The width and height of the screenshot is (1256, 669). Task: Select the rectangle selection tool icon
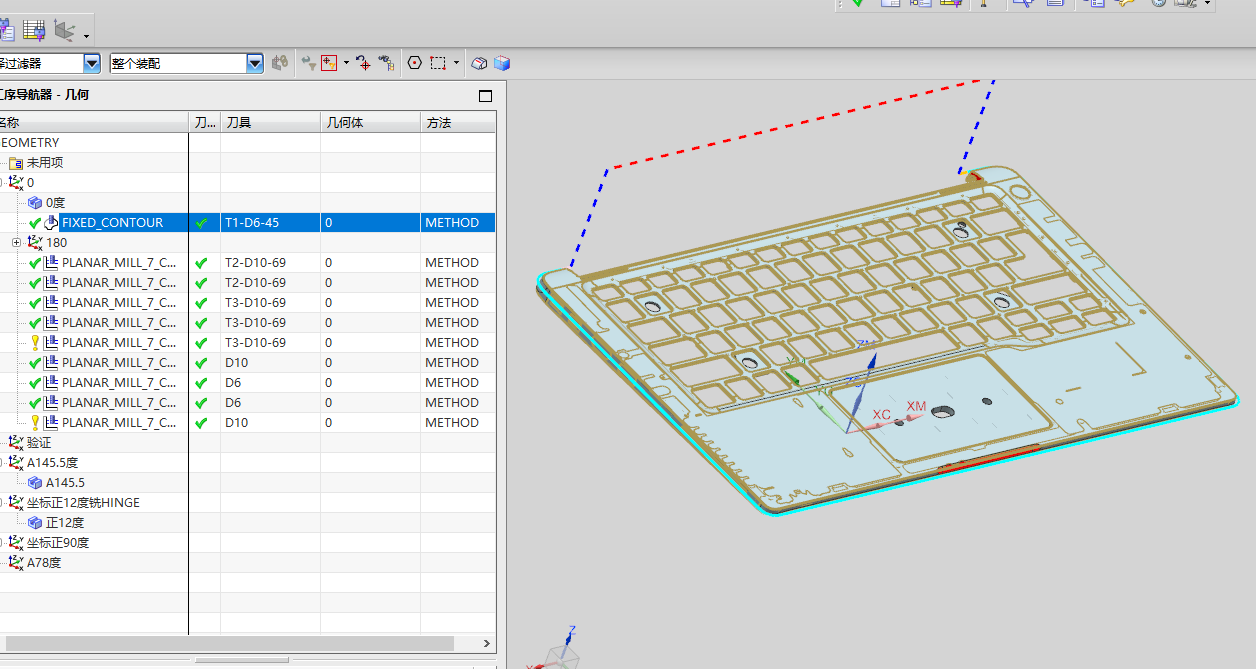[438, 63]
